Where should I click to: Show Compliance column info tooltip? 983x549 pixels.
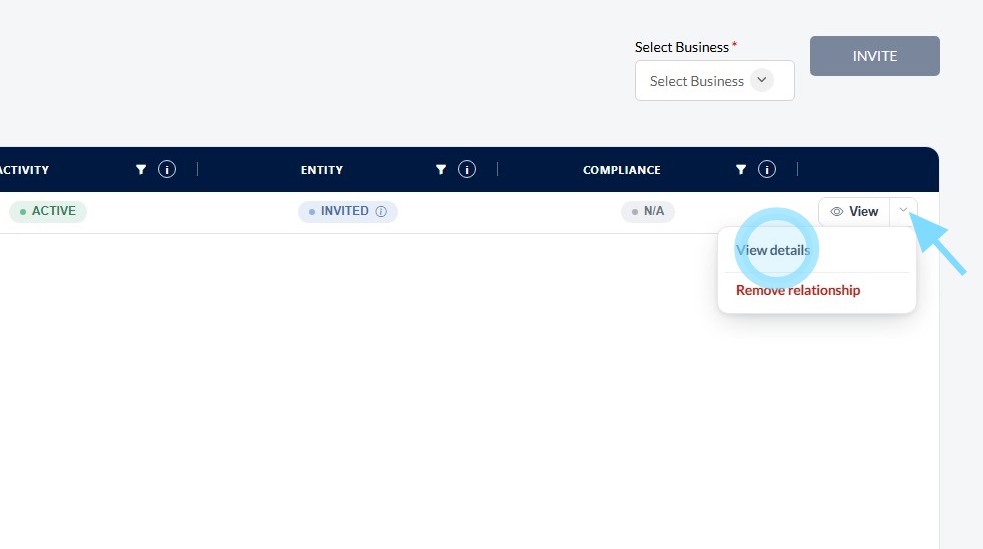tap(767, 169)
